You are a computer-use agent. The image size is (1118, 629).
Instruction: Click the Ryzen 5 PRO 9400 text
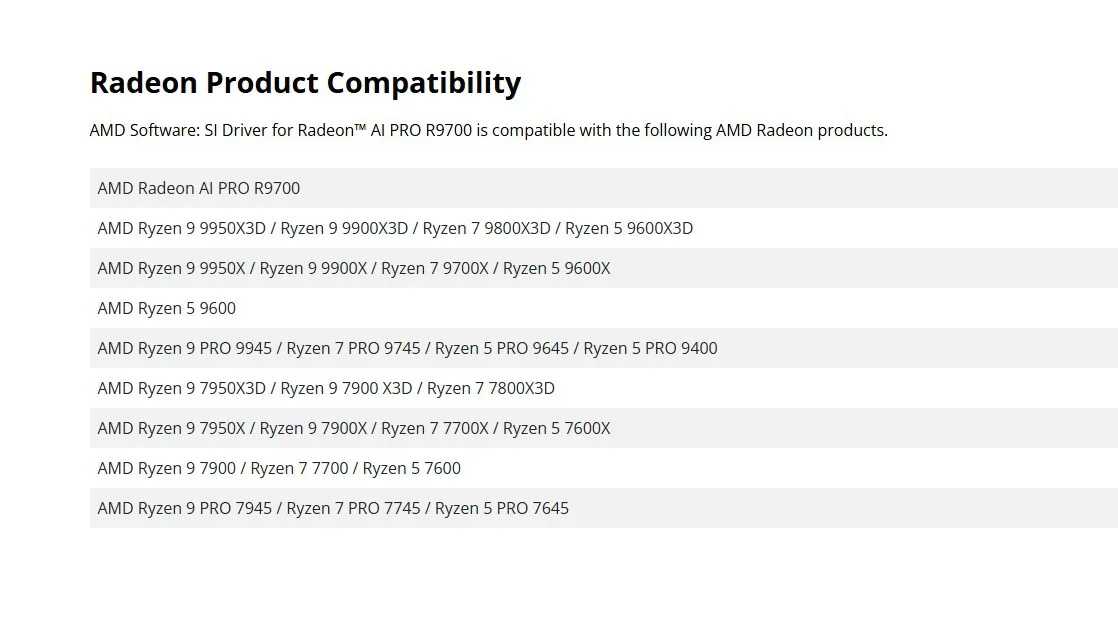650,348
